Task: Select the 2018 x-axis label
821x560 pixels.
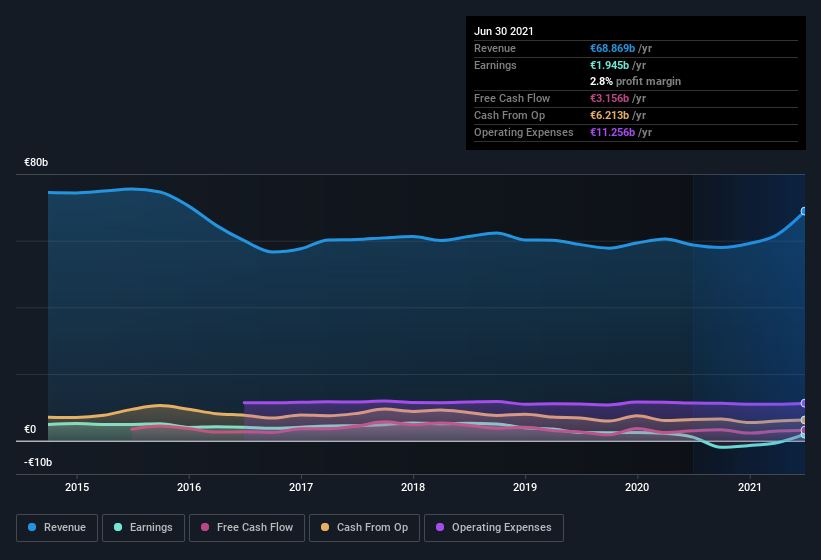Action: (x=413, y=487)
